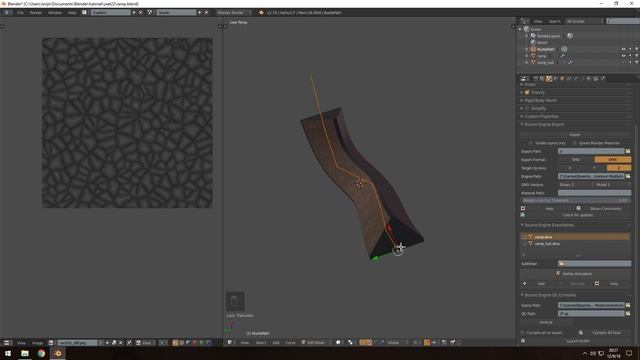
Task: Select ramp.dmx in exportables list
Action: tap(575, 237)
